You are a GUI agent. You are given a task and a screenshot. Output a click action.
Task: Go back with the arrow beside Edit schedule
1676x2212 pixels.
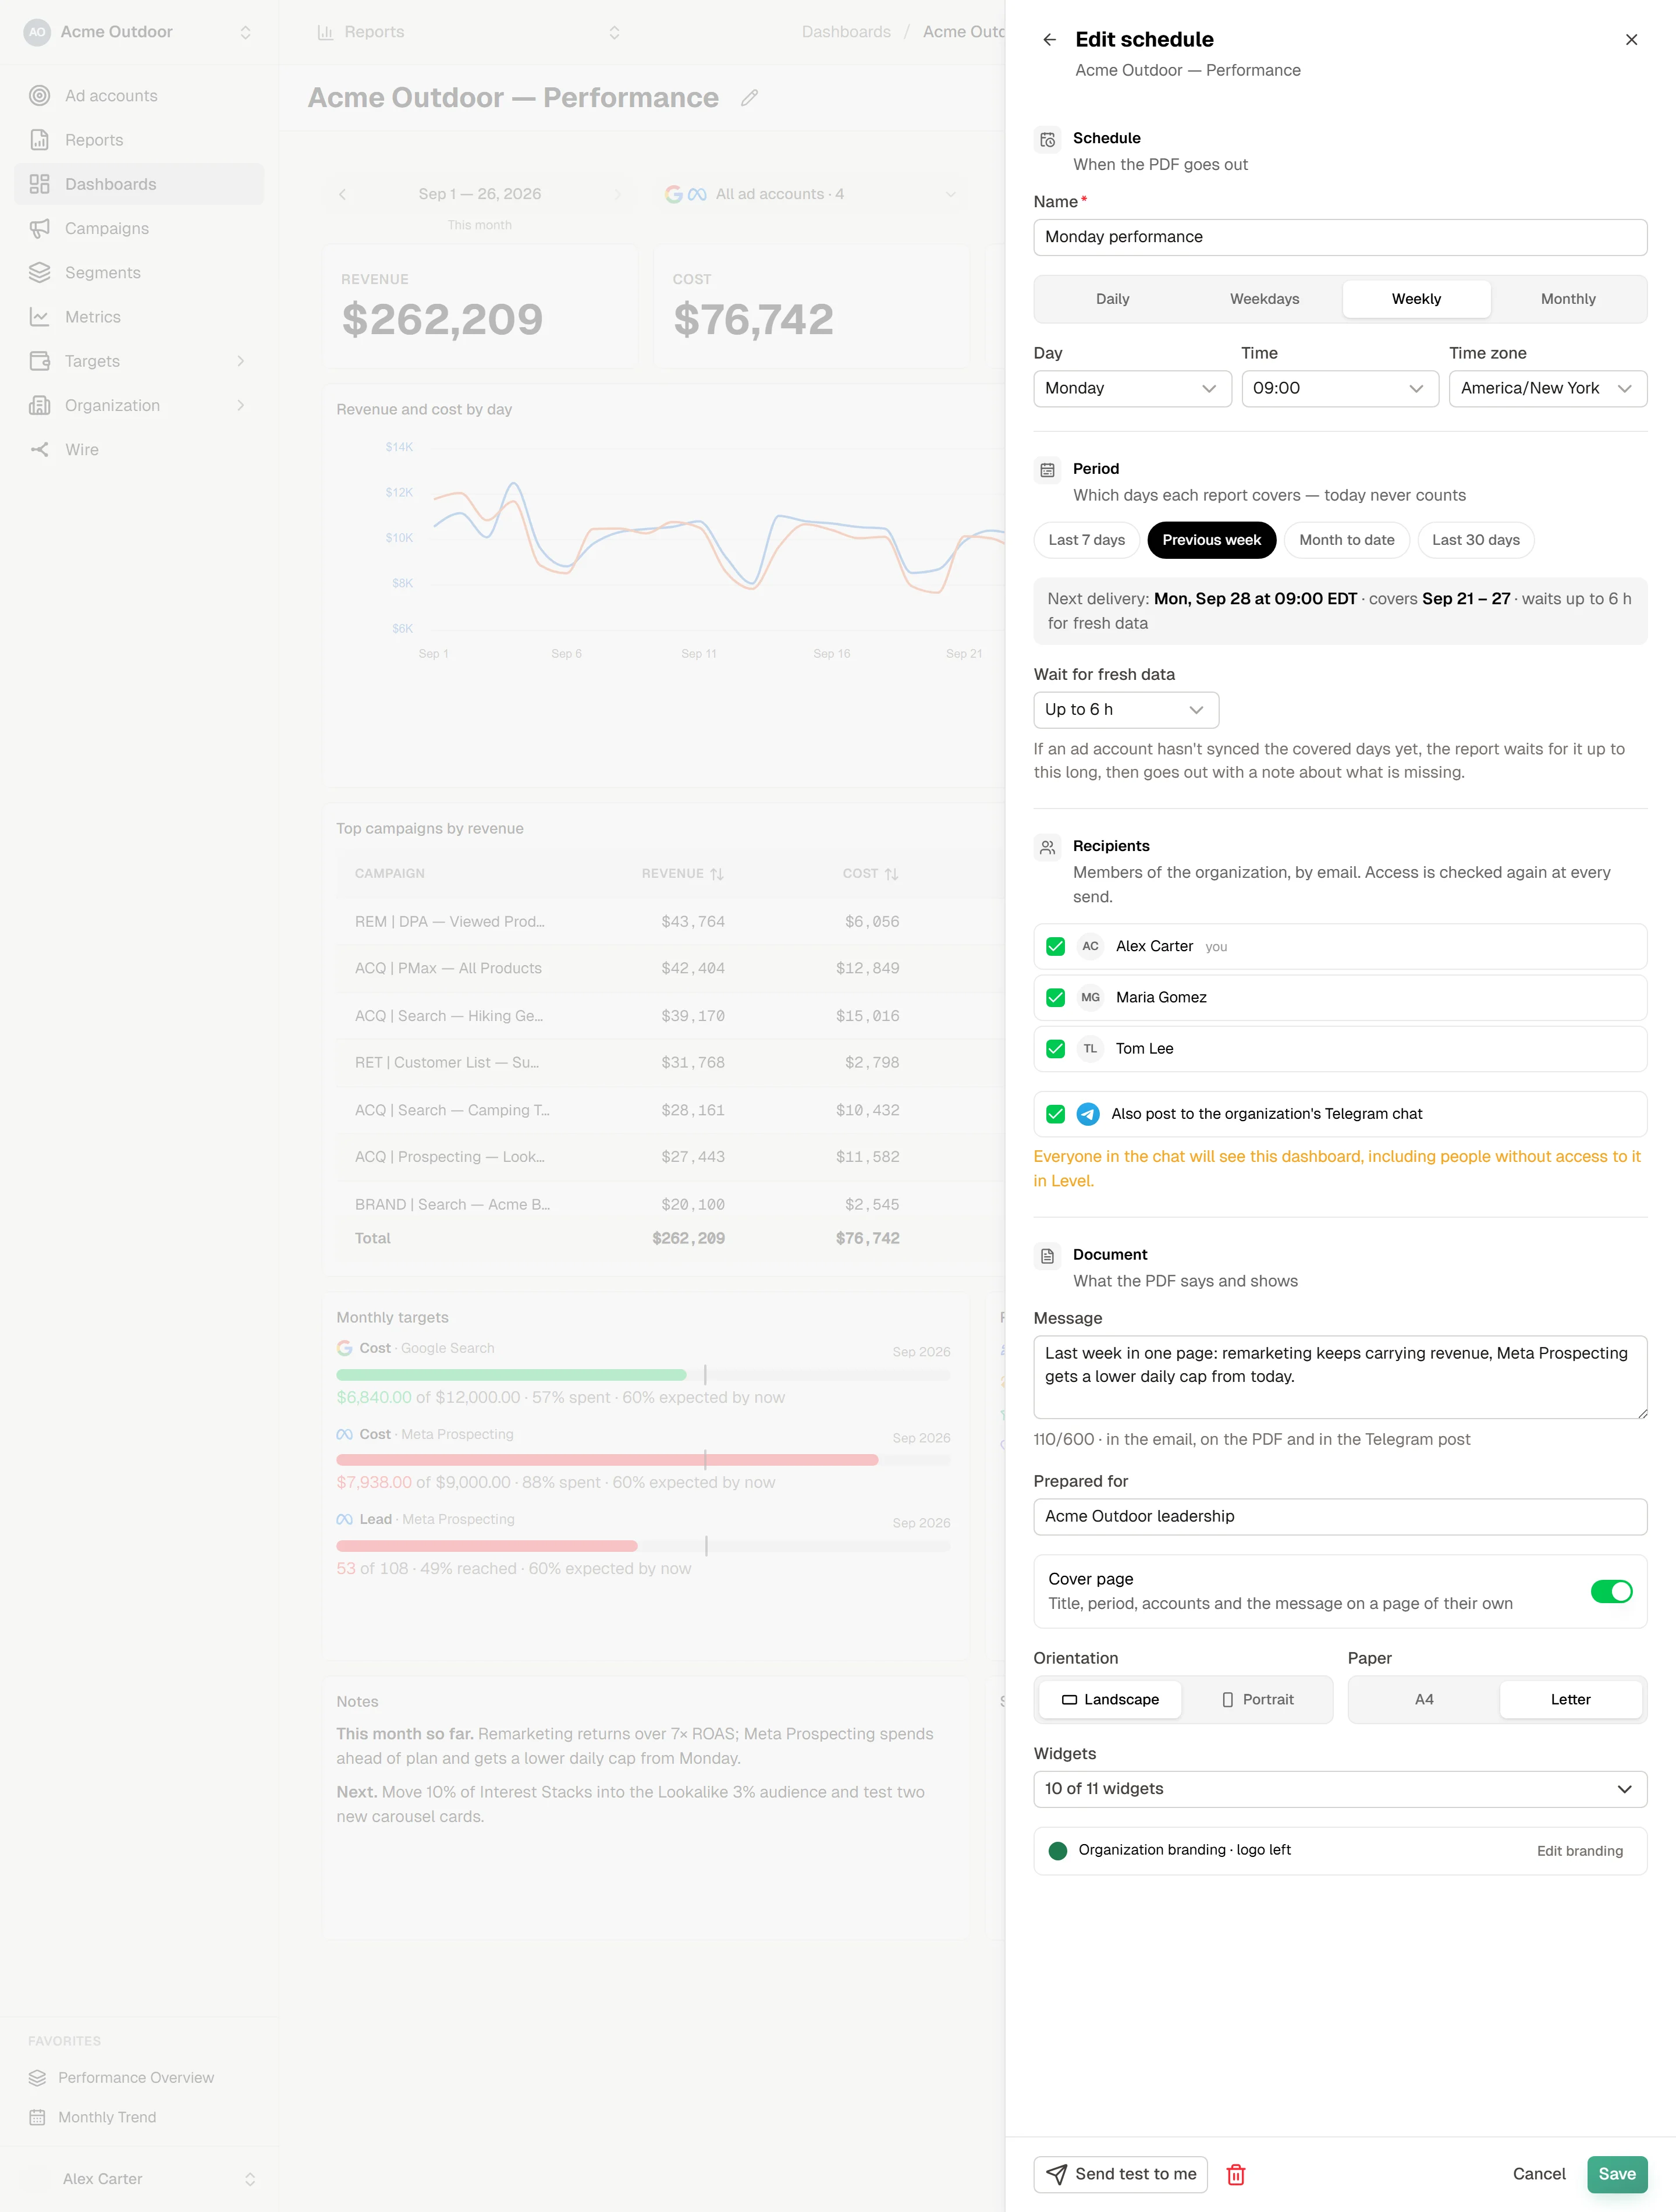pyautogui.click(x=1049, y=40)
